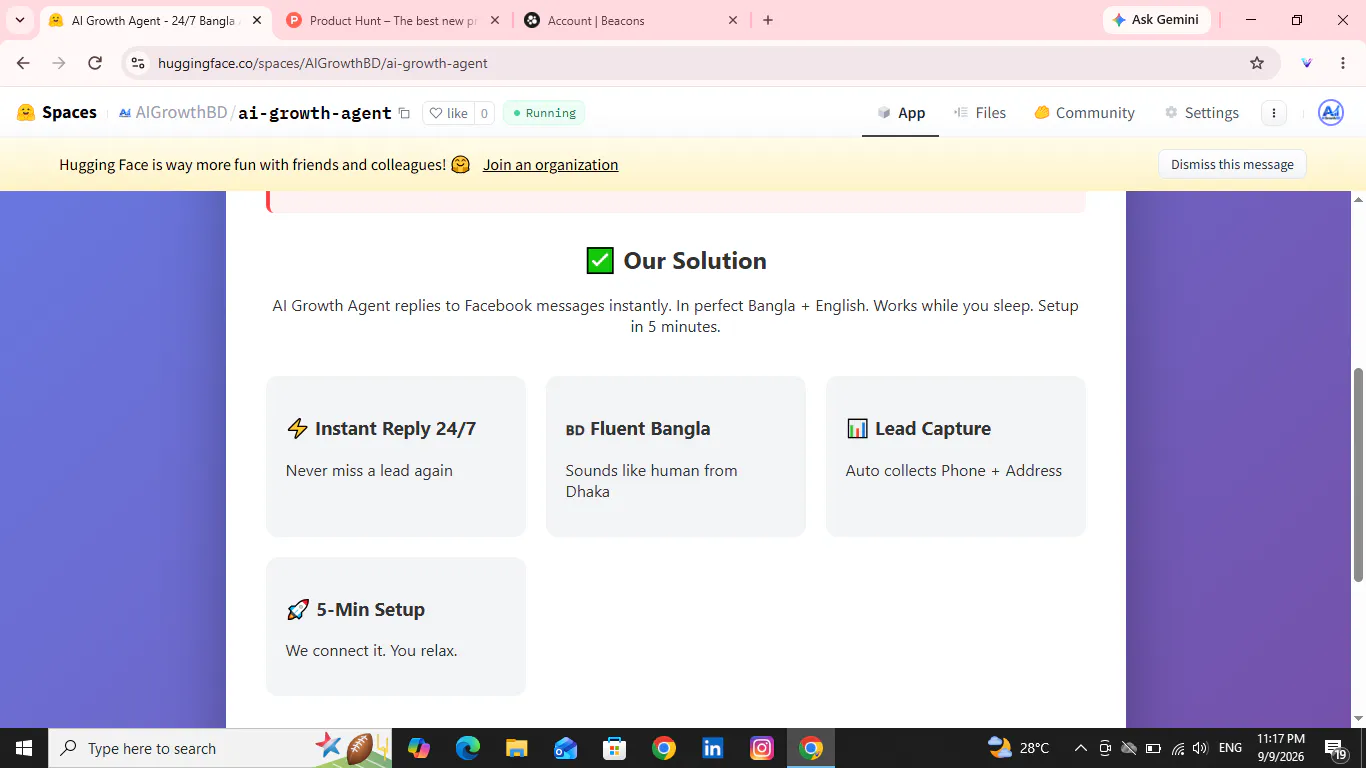1366x768 pixels.
Task: Click "Sounds like human from Dhaka" text
Action: [x=652, y=481]
